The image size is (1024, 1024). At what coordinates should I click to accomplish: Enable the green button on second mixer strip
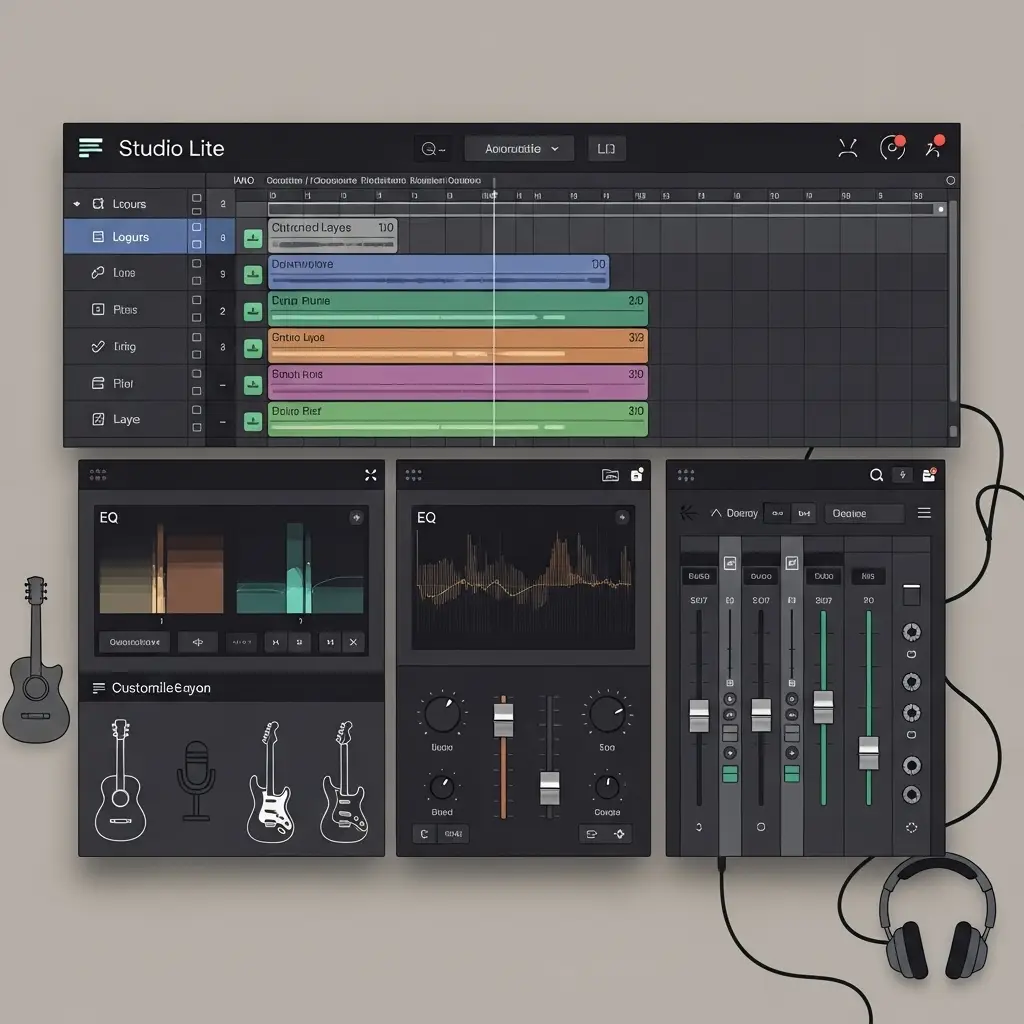tap(729, 774)
